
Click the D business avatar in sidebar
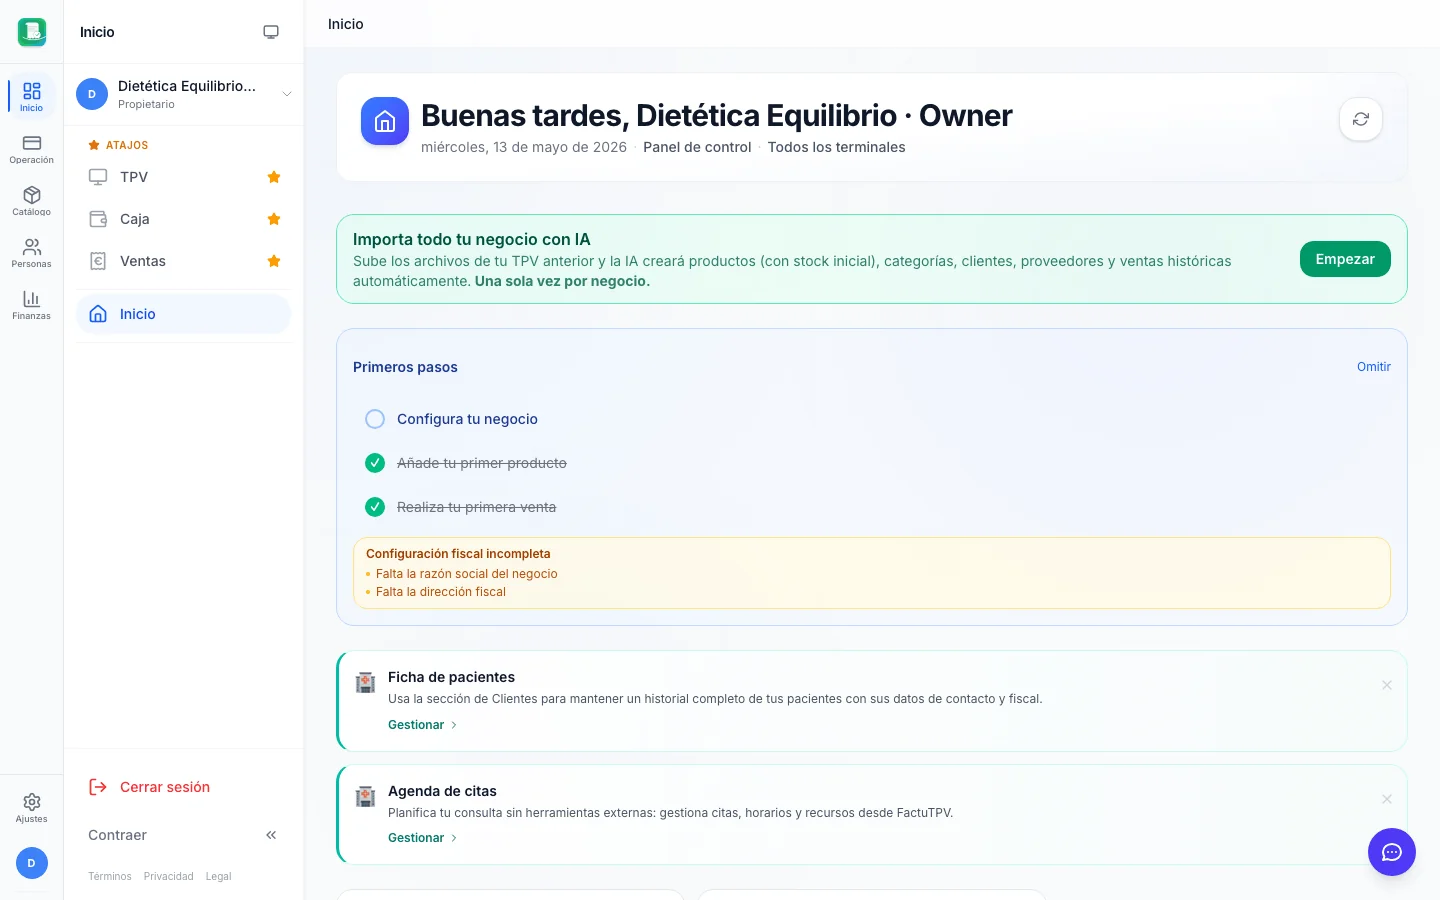pyautogui.click(x=92, y=94)
